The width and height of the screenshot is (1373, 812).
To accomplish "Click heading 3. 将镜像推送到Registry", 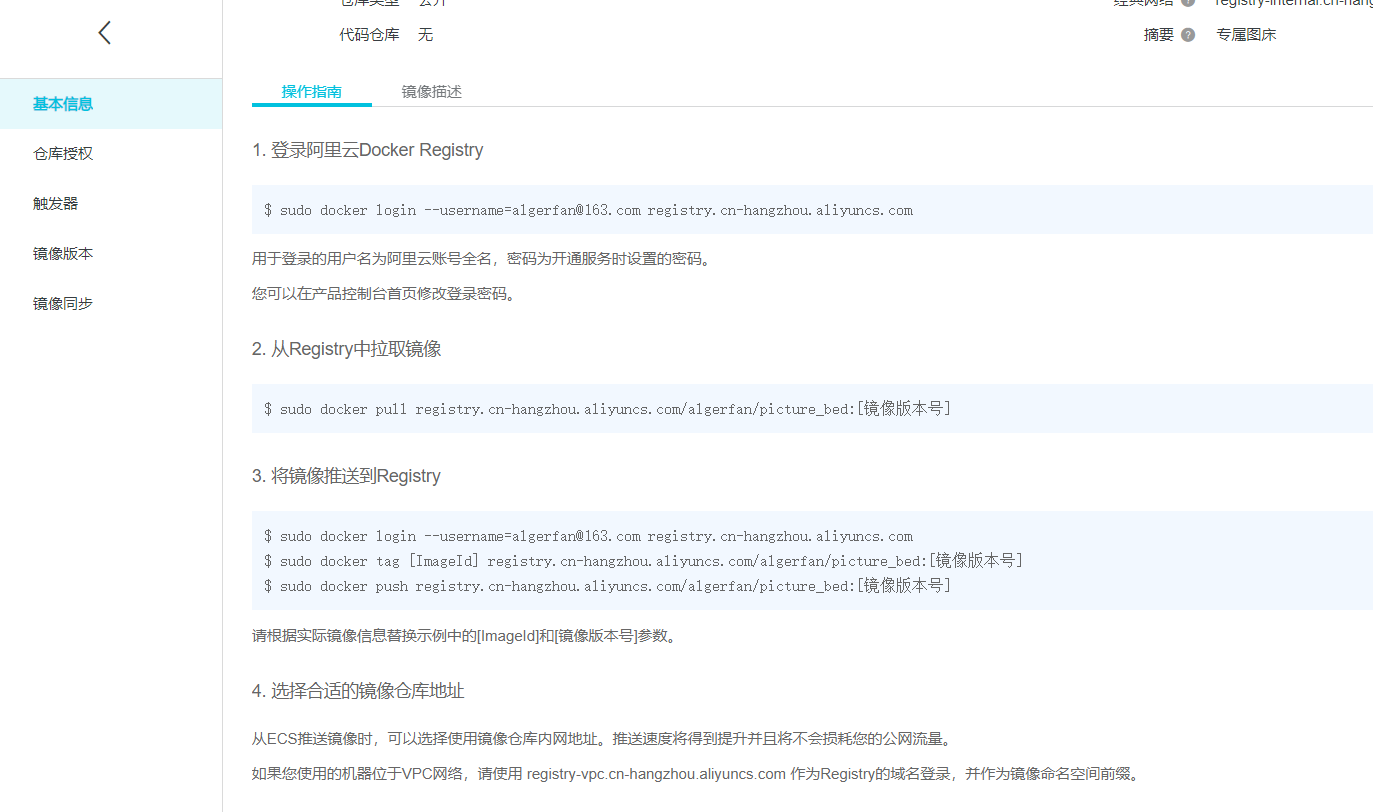I will [x=346, y=476].
